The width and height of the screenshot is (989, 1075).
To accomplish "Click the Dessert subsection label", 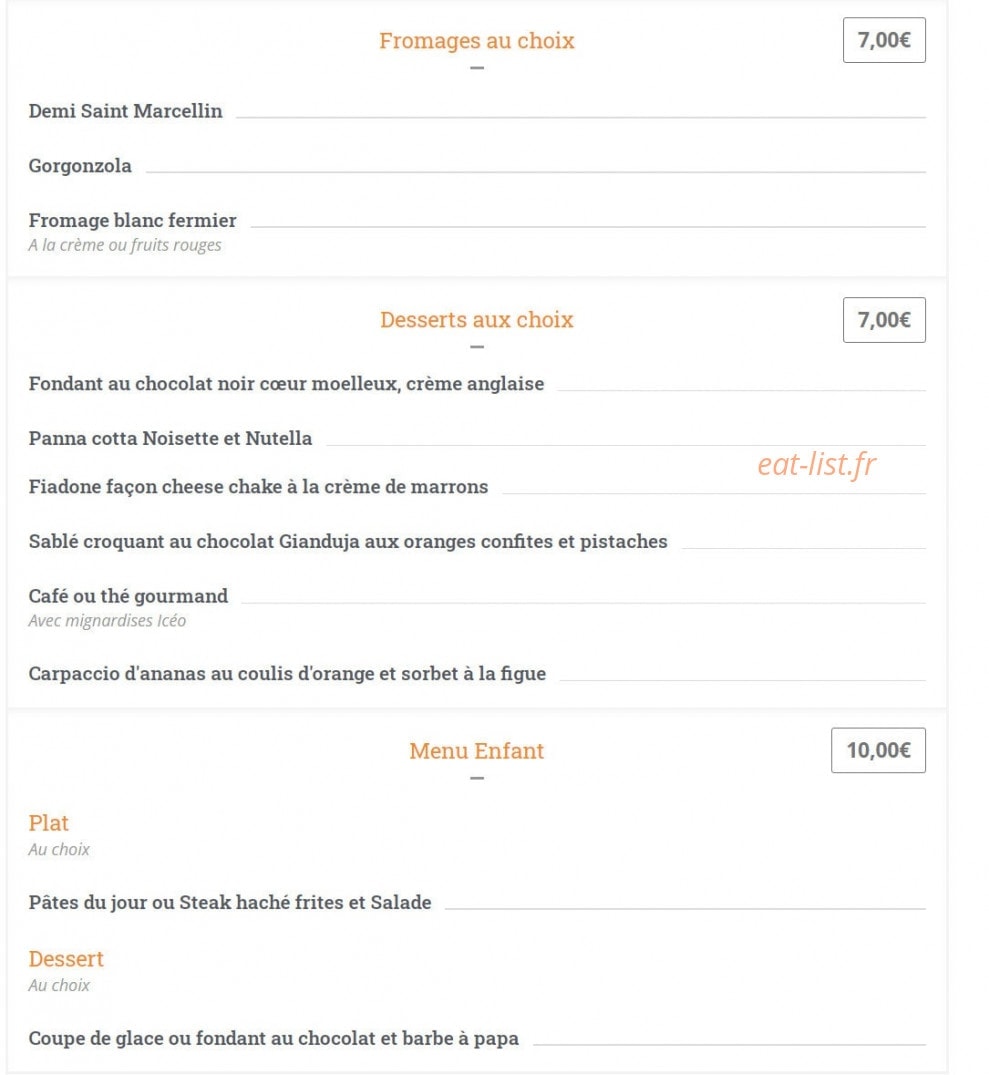I will tap(66, 959).
